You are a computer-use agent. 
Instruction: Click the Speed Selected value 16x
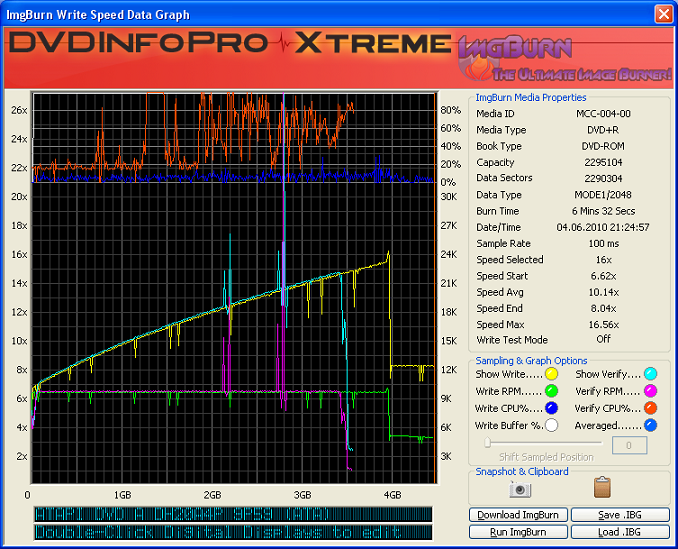[x=604, y=260]
